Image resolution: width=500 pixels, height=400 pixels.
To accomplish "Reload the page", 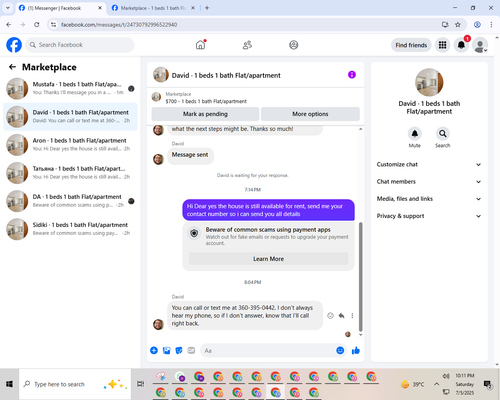I will tap(37, 24).
